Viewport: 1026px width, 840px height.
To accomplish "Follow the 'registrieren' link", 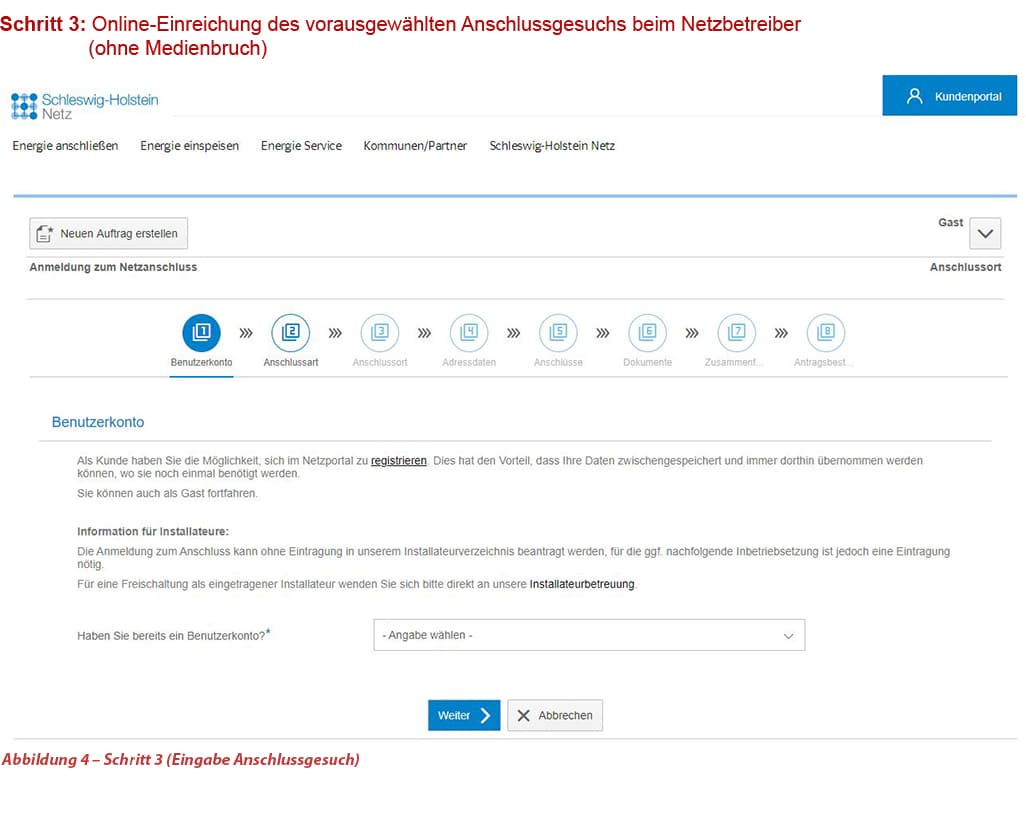I will (x=398, y=461).
